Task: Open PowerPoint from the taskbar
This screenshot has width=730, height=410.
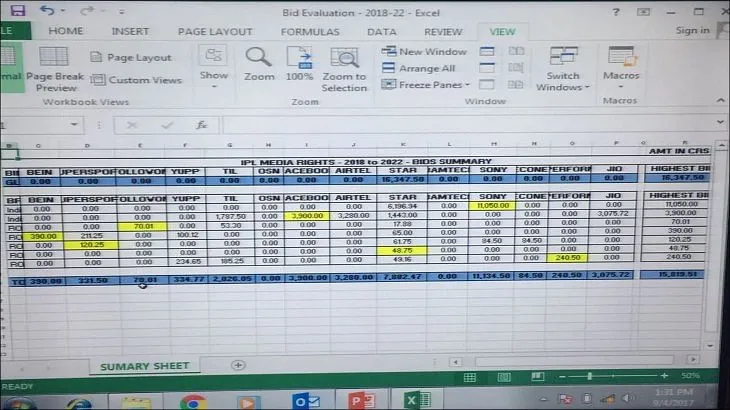Action: point(362,400)
